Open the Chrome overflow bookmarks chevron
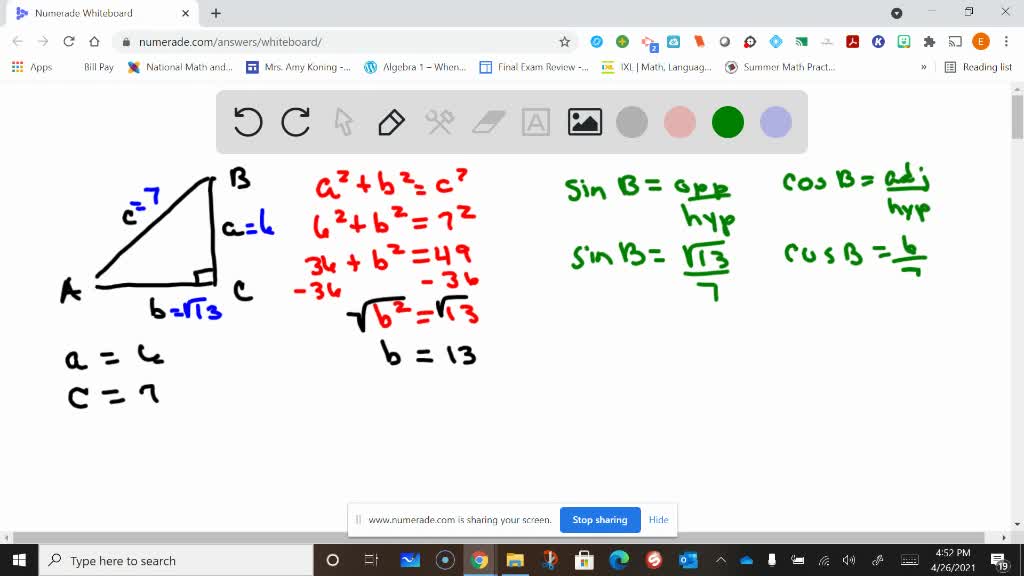This screenshot has width=1024, height=576. 923,67
